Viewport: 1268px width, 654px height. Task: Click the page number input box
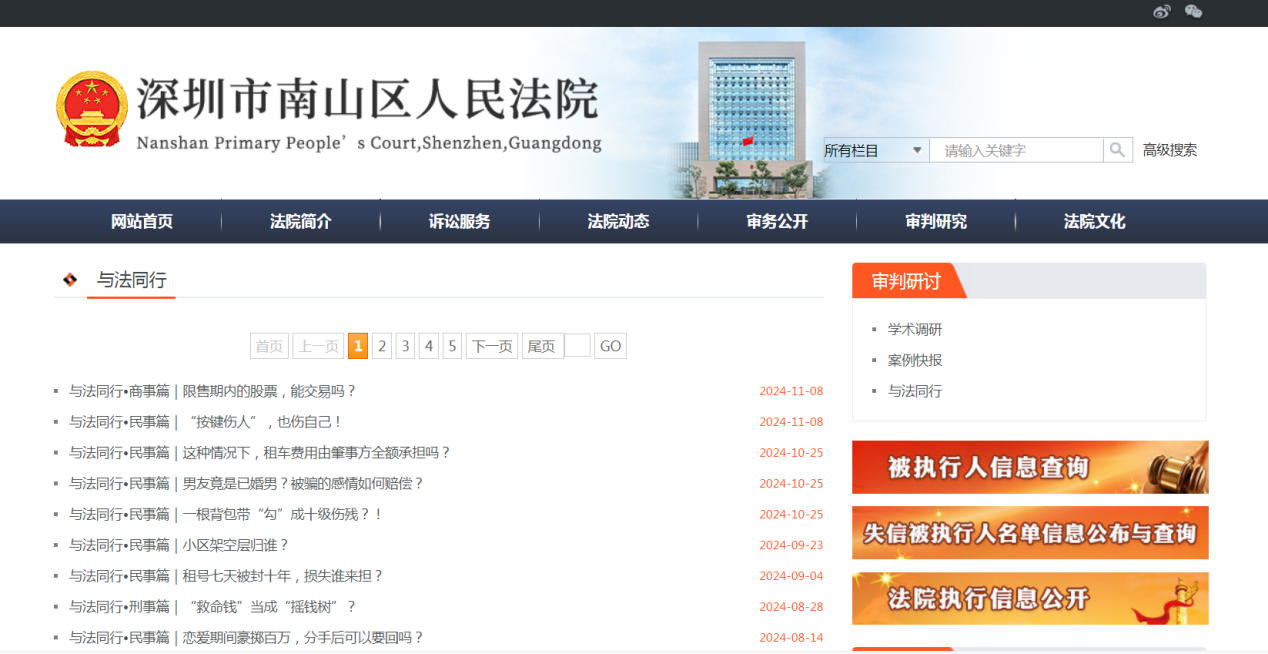(577, 346)
